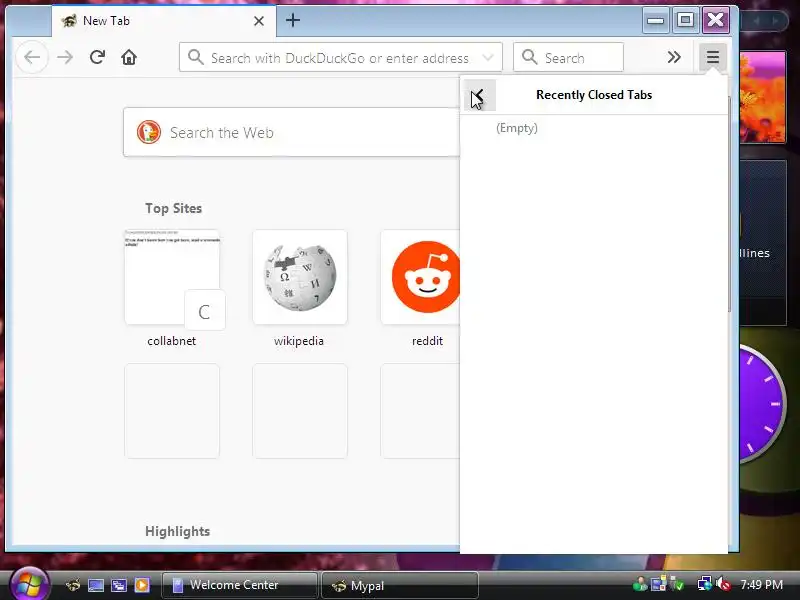The image size is (800, 600).
Task: Open the collabnet top site tile
Action: coord(172,277)
